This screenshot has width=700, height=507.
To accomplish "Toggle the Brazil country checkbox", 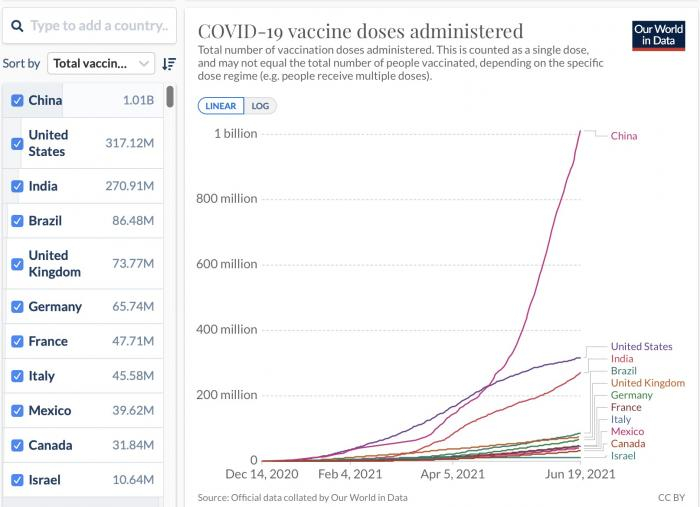I will (17, 220).
